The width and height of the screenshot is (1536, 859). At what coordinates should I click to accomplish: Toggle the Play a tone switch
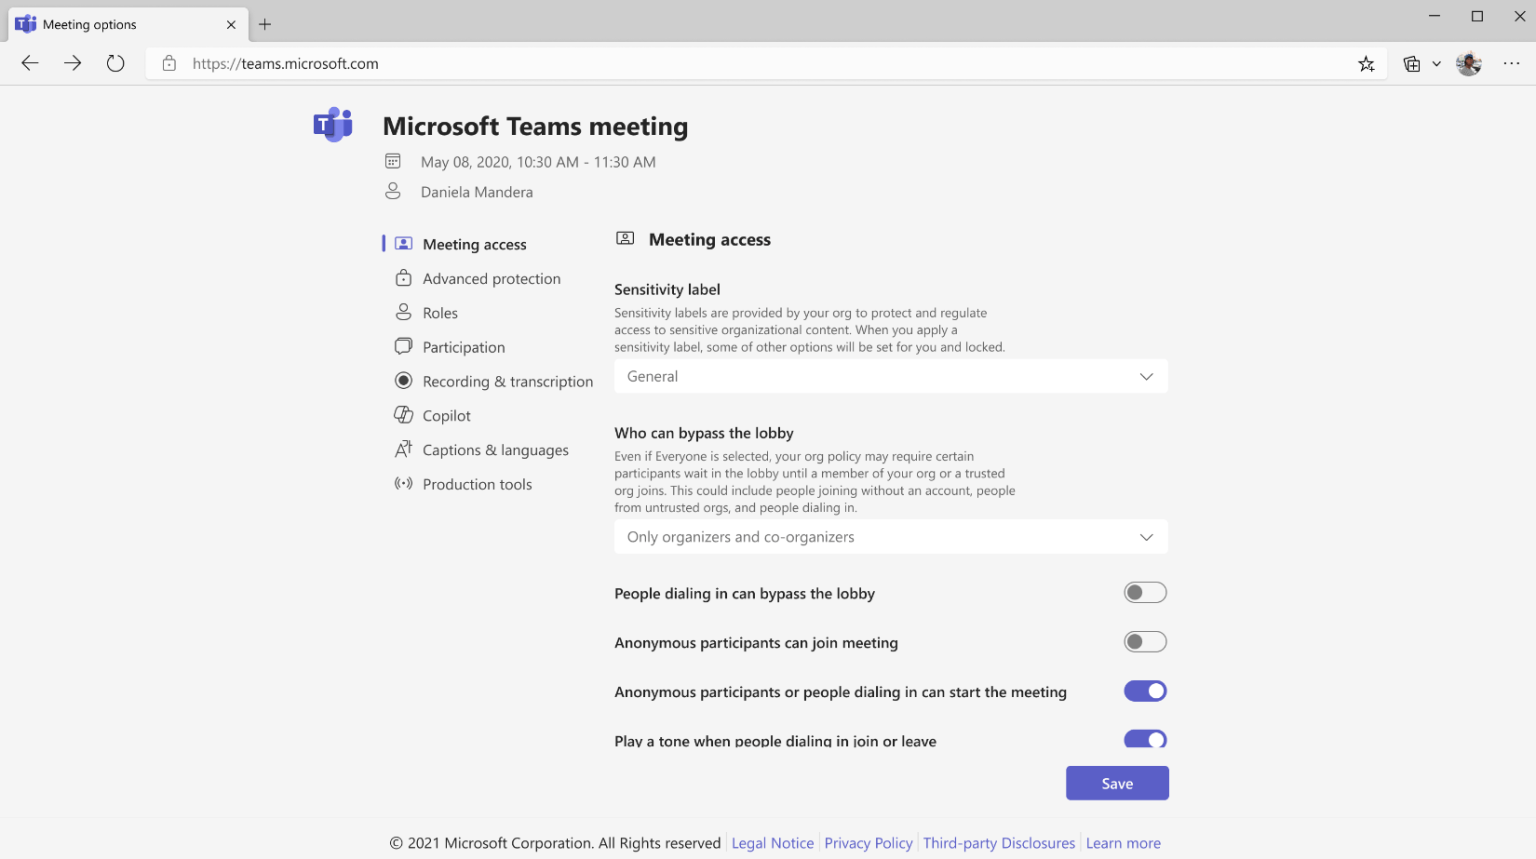coord(1144,739)
